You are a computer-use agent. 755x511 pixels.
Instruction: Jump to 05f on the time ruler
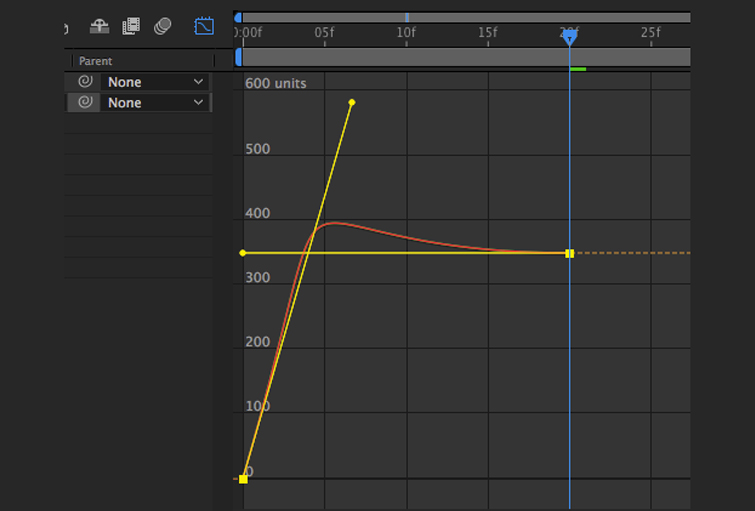[324, 33]
